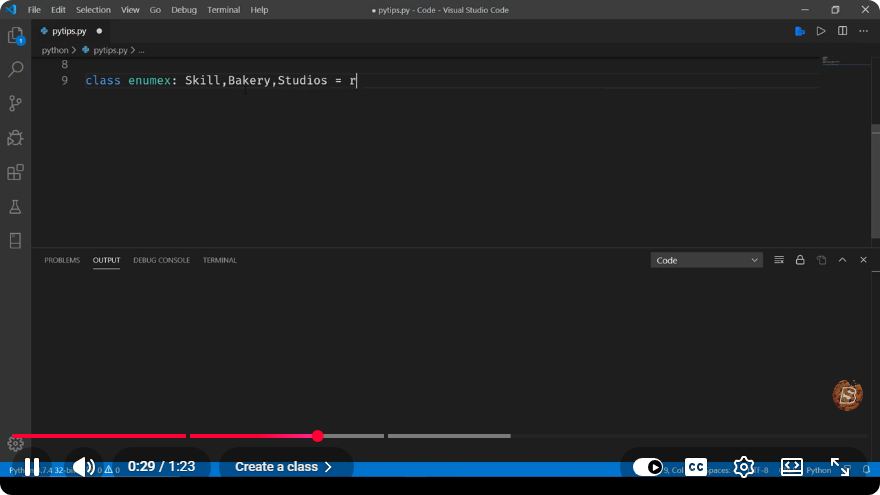
Task: Open the video player settings gear
Action: click(x=744, y=467)
